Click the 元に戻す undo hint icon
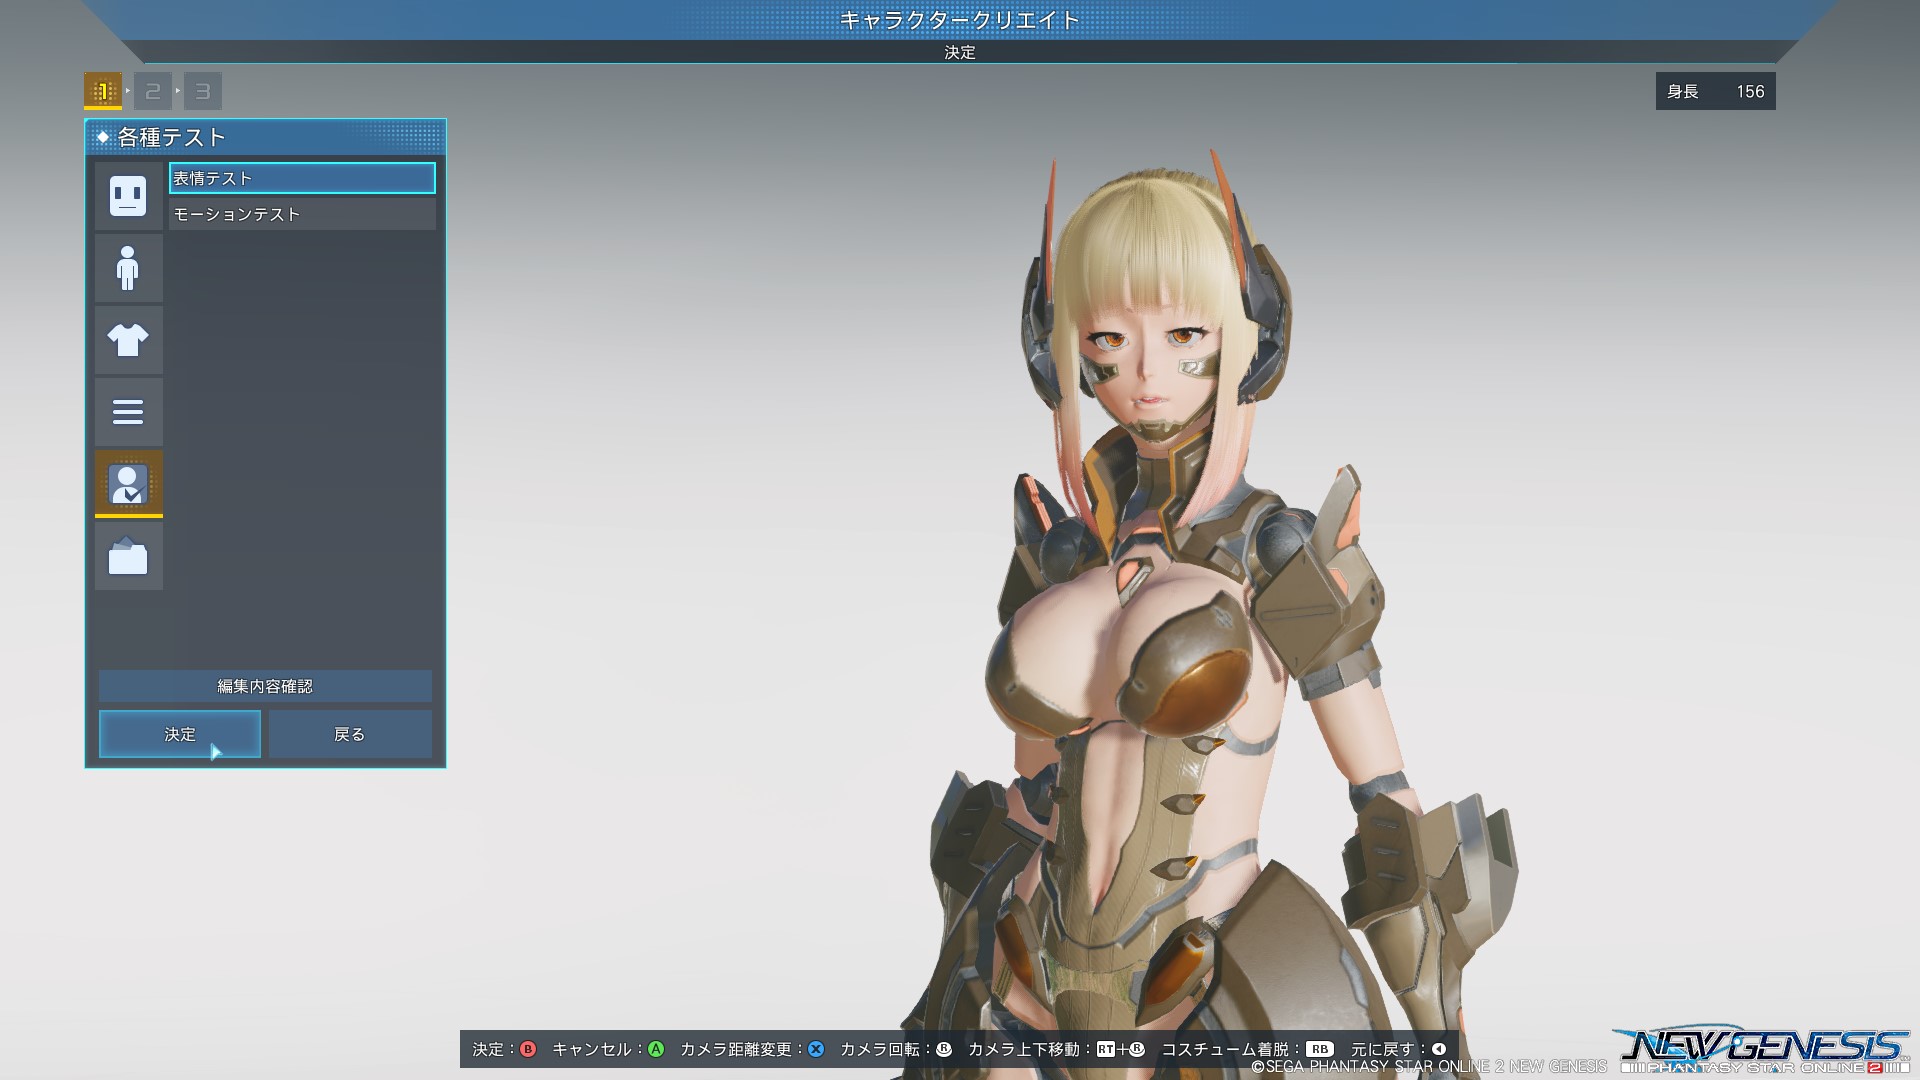1920x1080 pixels. [x=1438, y=1049]
